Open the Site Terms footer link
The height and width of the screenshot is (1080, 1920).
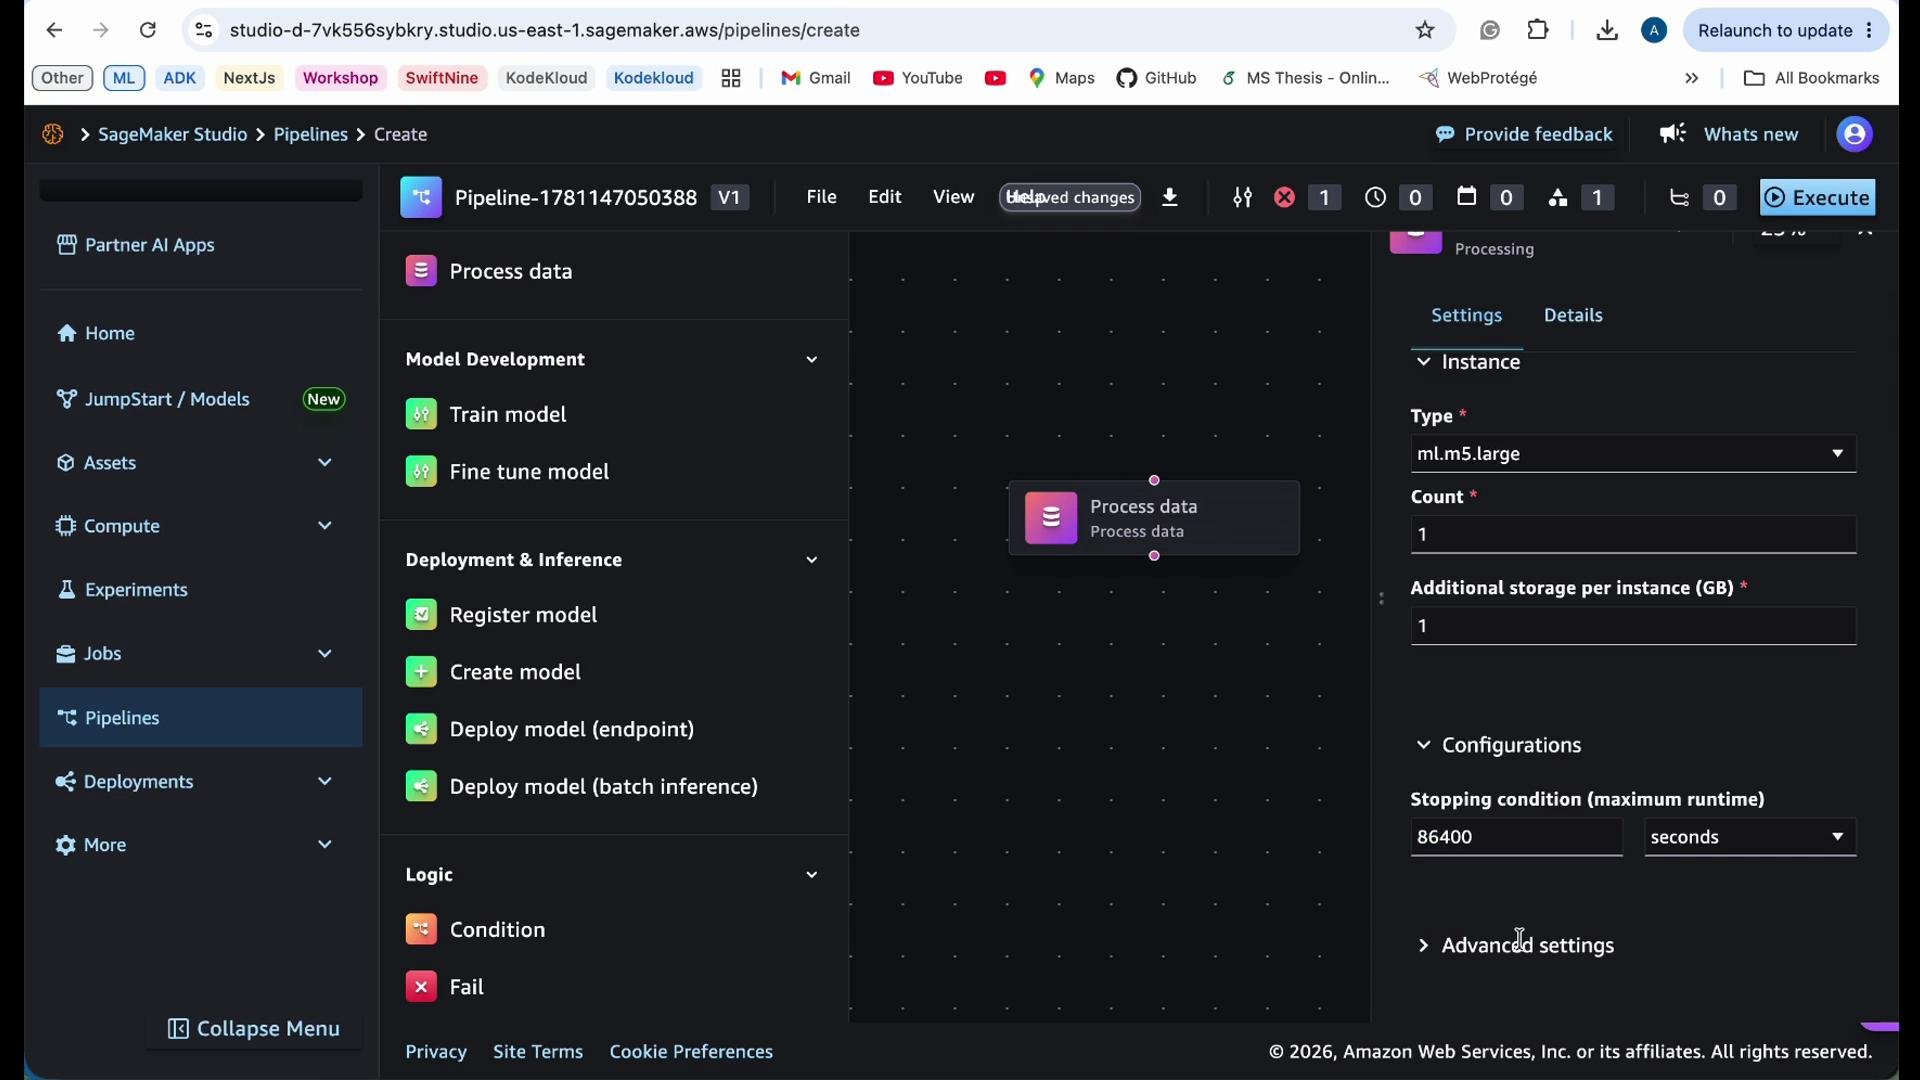pyautogui.click(x=538, y=1052)
